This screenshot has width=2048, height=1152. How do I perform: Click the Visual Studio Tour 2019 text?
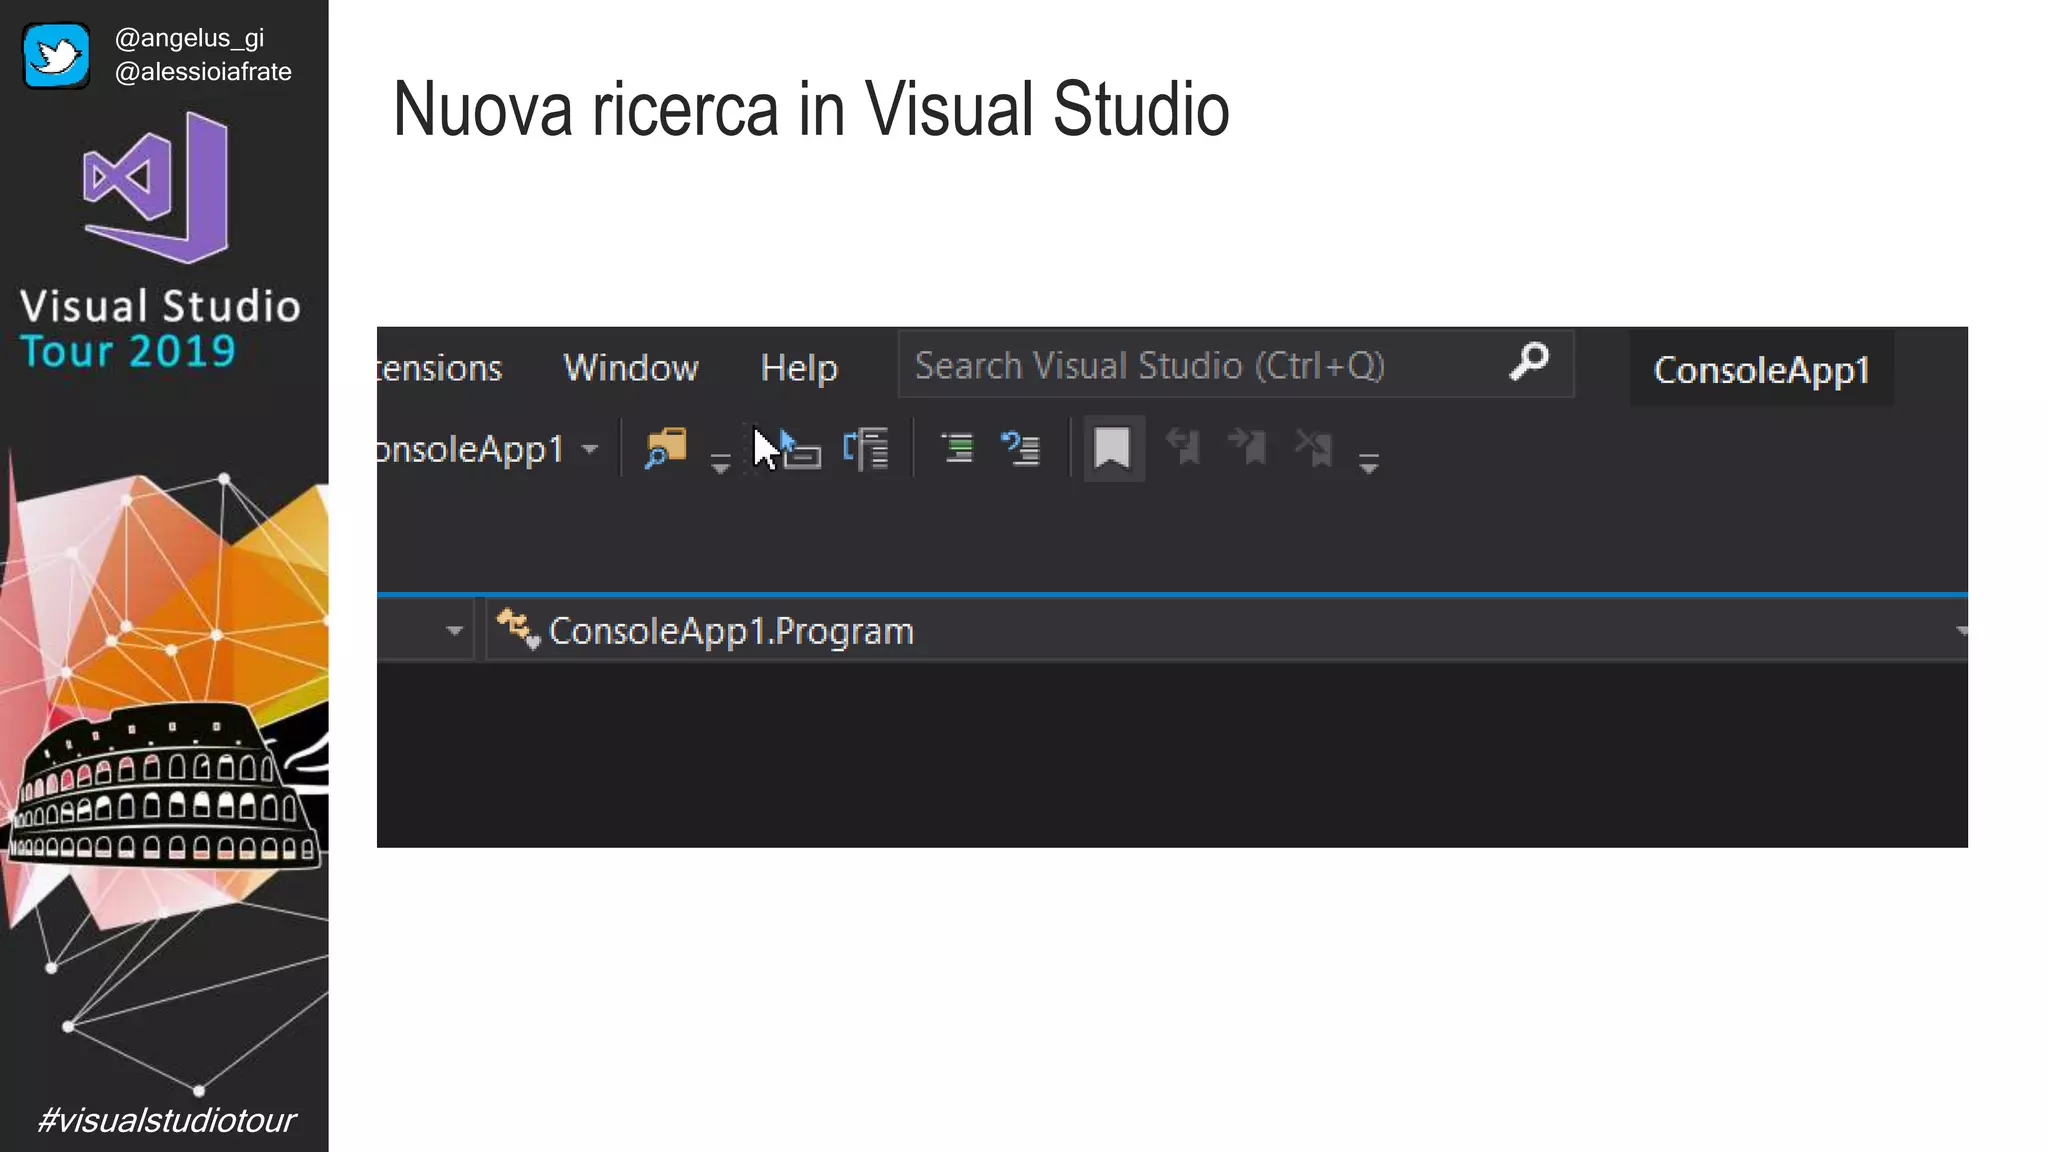coord(160,329)
